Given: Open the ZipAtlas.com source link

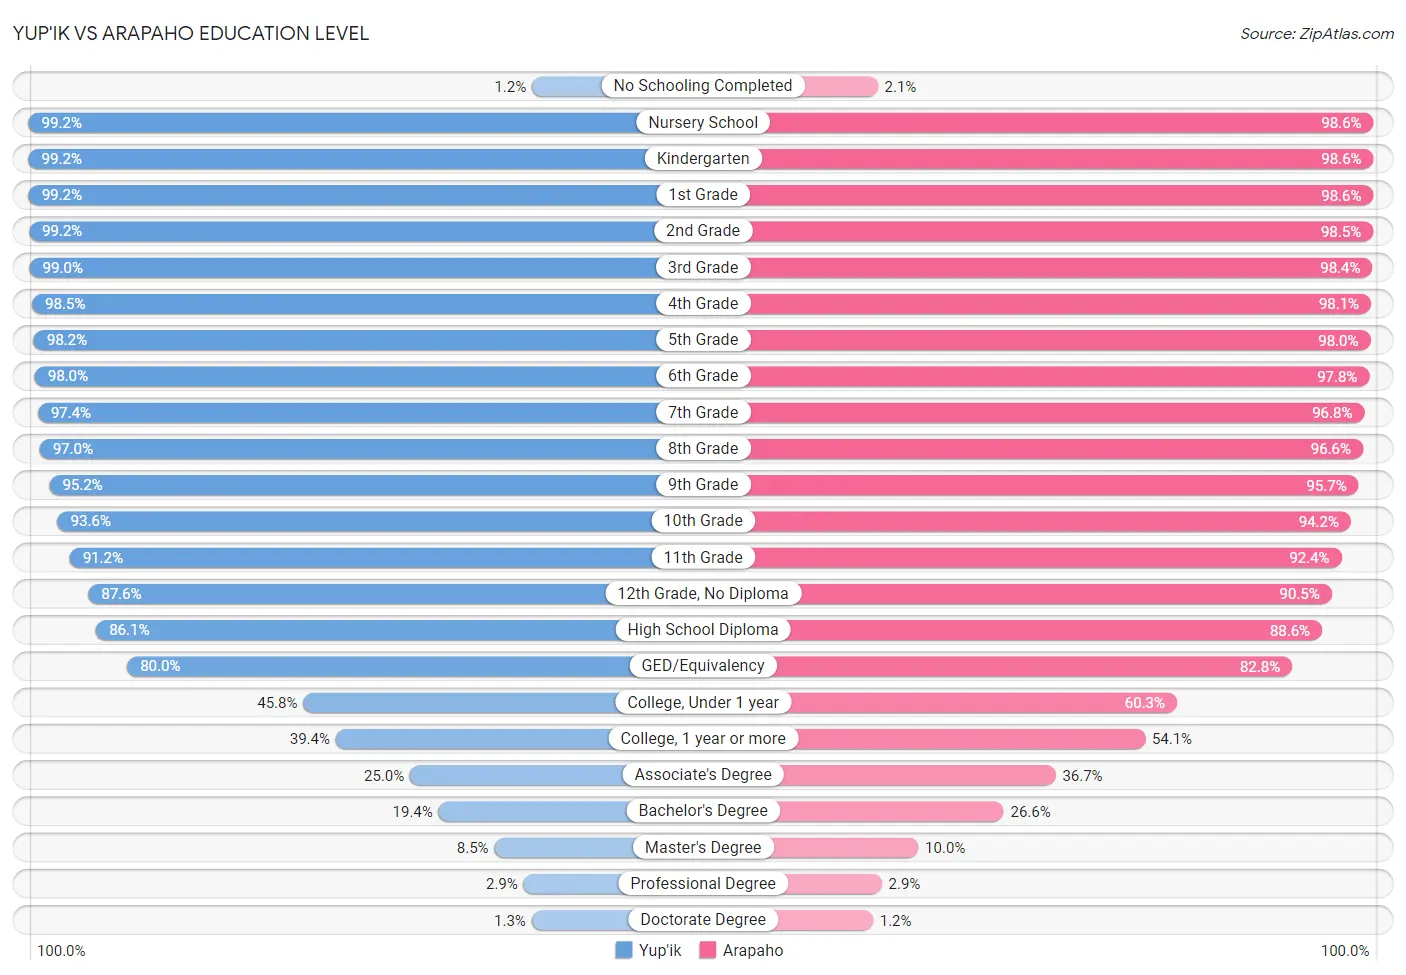Looking at the screenshot, I should [1317, 33].
